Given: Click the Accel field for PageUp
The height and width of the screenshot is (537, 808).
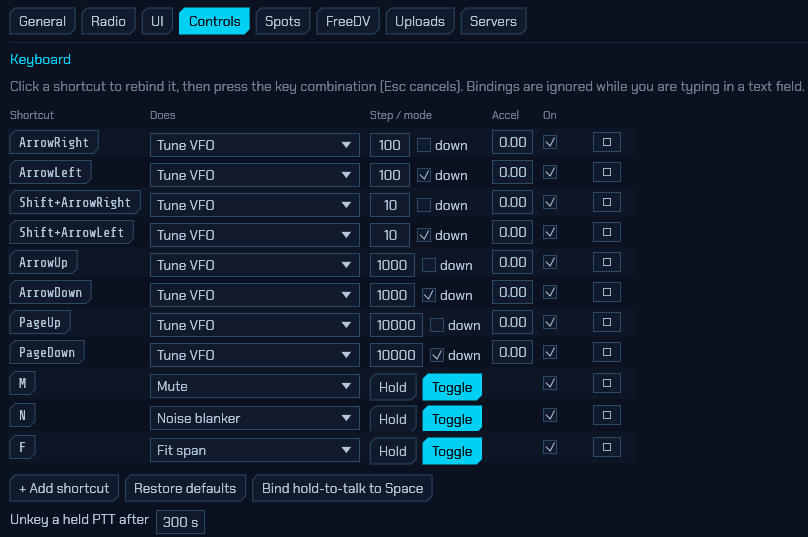Looking at the screenshot, I should coord(512,322).
